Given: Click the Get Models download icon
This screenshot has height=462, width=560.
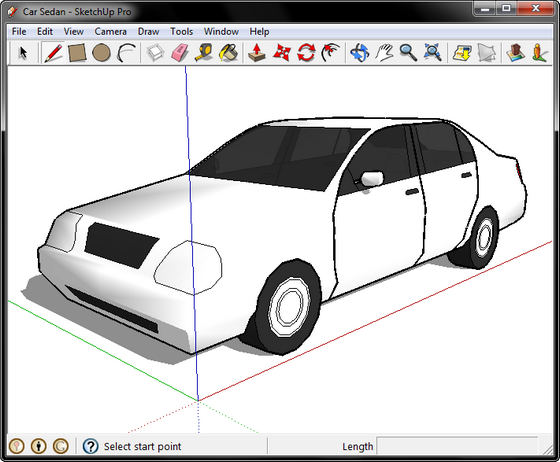Looking at the screenshot, I should click(461, 53).
